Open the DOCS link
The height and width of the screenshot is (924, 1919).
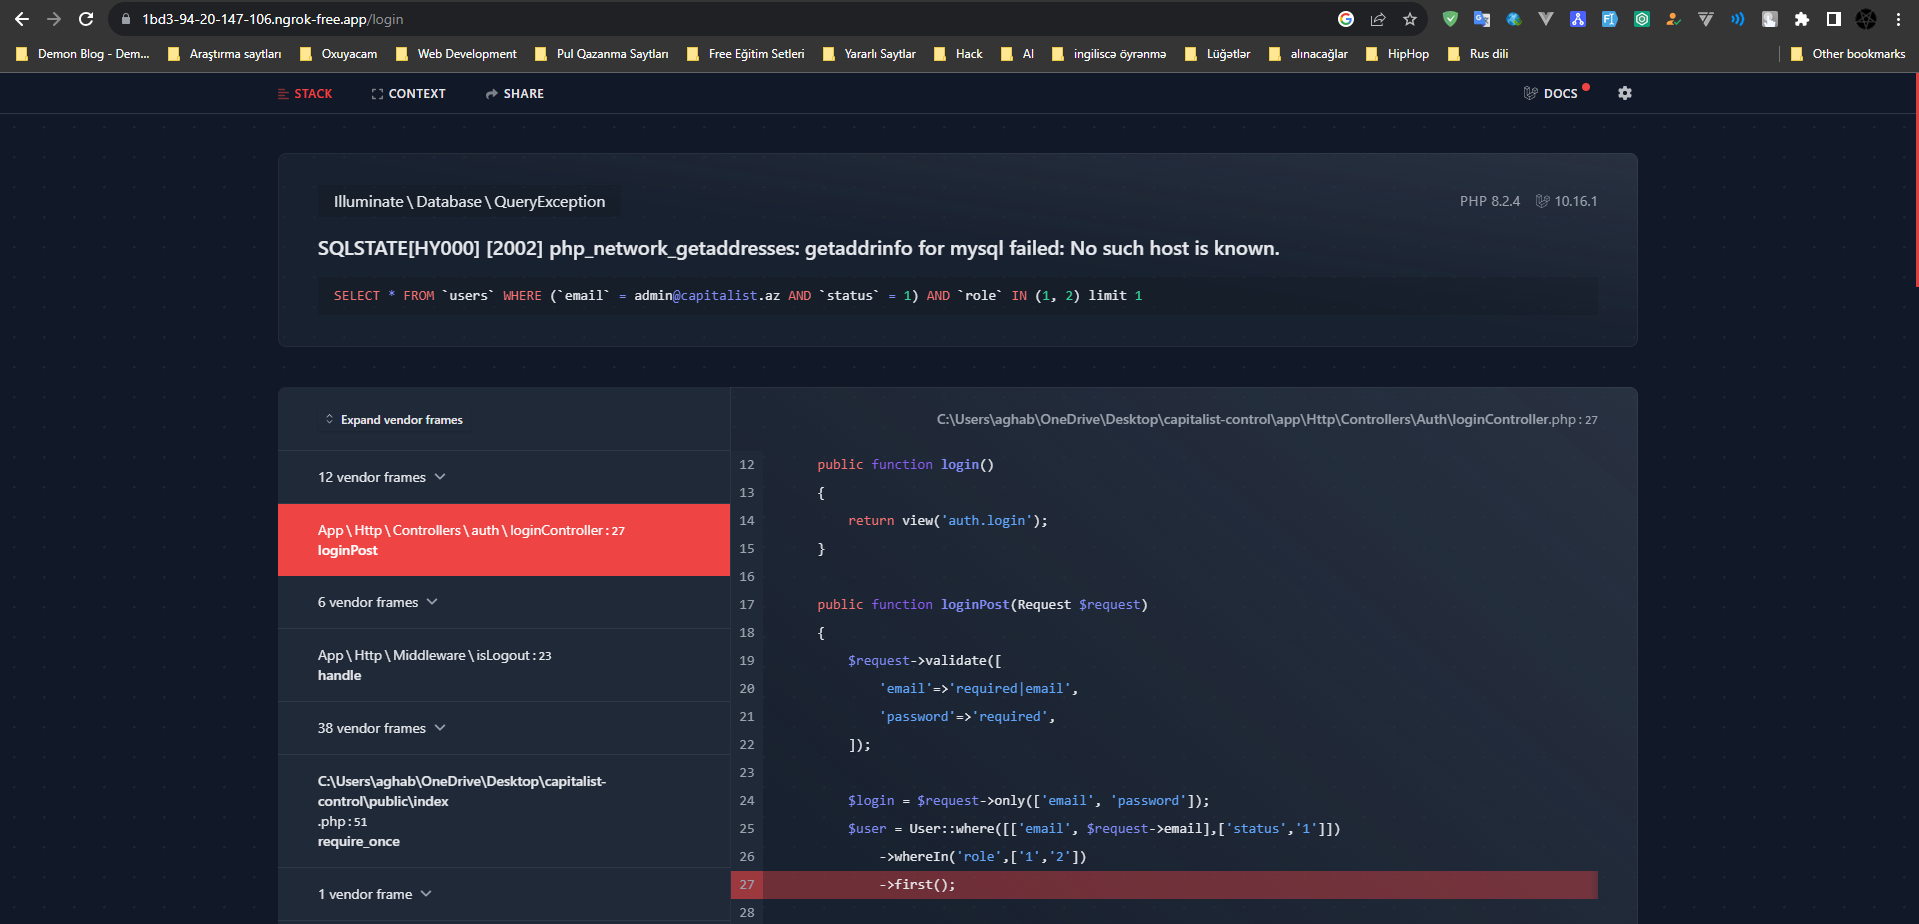pyautogui.click(x=1551, y=93)
